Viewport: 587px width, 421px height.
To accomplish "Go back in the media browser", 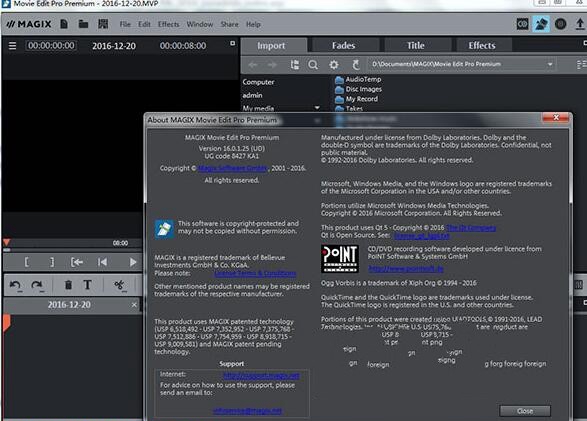I will point(253,65).
